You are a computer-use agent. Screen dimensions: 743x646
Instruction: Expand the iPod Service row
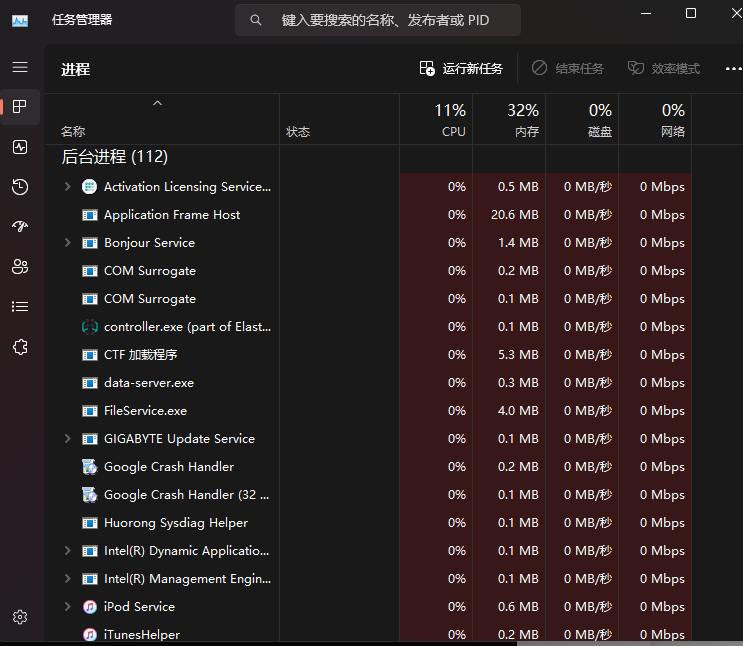coord(67,606)
